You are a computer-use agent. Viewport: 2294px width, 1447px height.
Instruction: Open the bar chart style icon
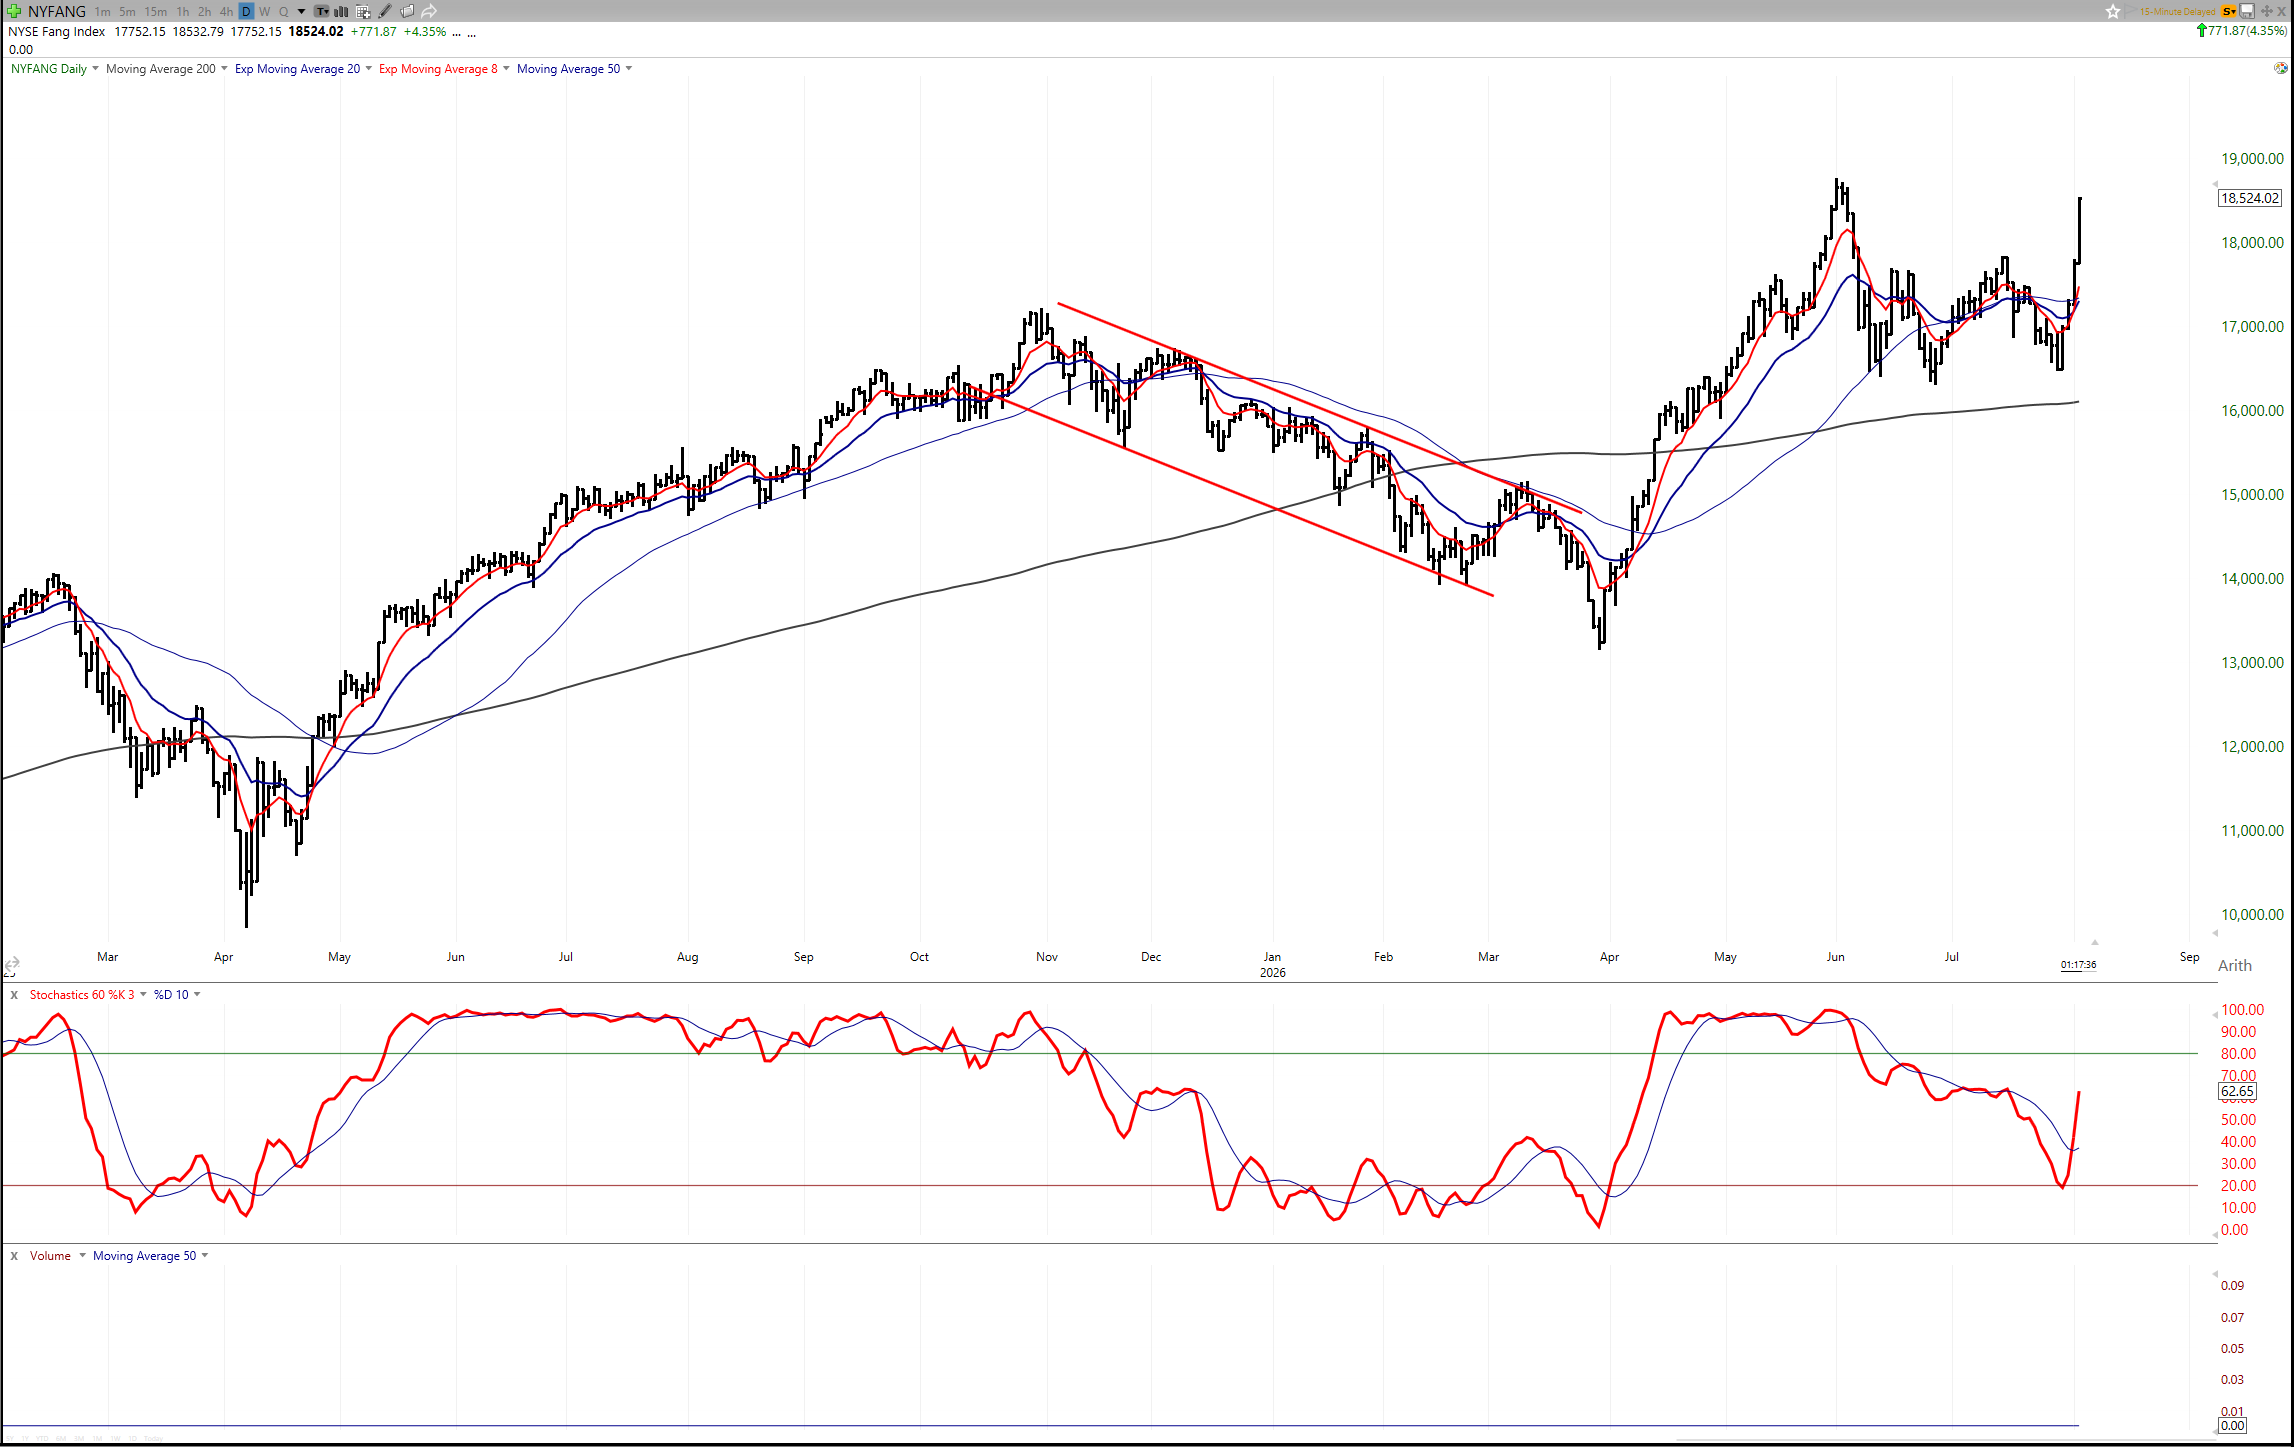(x=340, y=12)
